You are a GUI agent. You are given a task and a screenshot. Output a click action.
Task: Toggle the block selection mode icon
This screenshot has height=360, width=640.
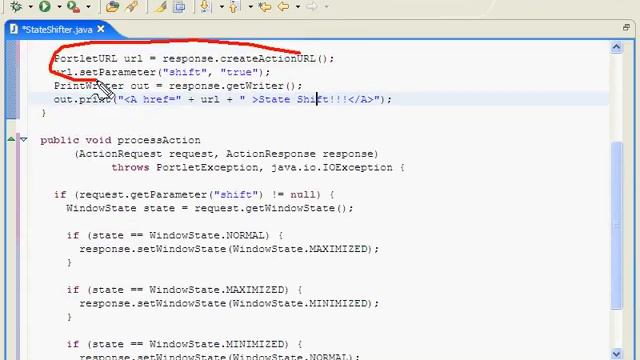[179, 6]
